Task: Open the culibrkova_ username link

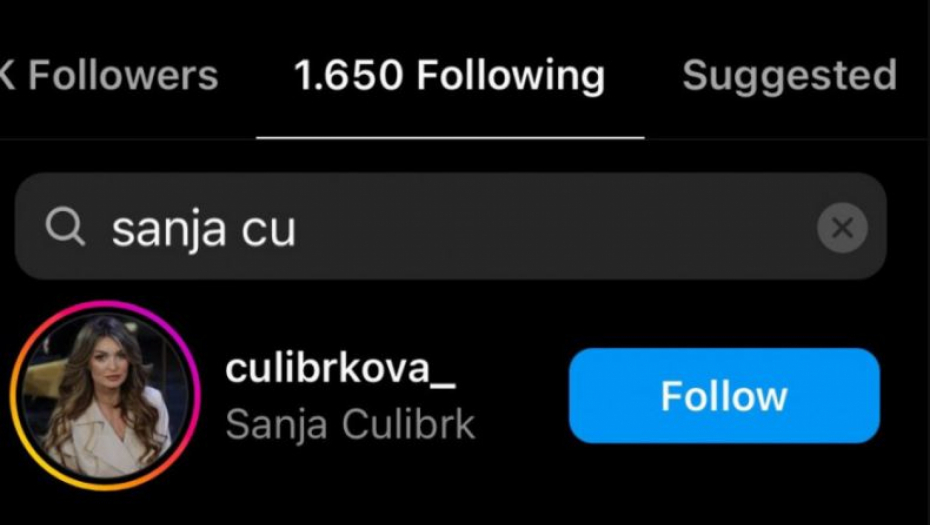Action: pos(340,369)
